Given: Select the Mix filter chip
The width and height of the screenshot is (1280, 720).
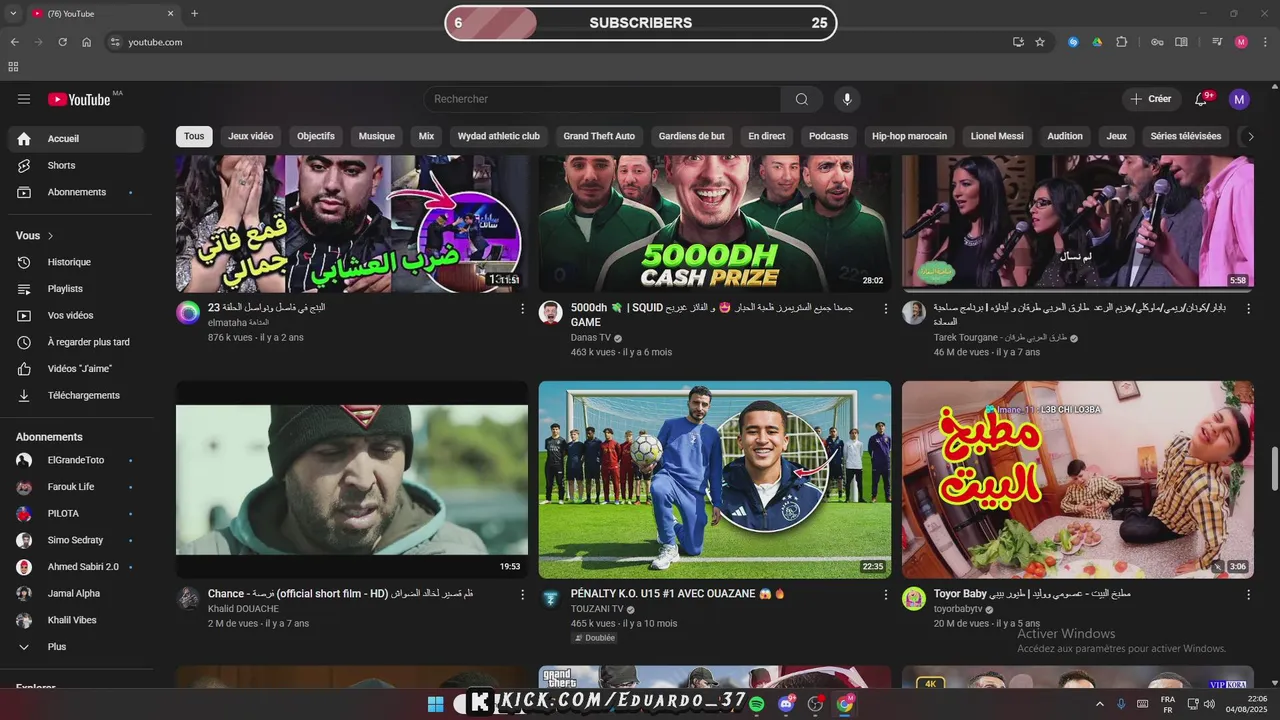Looking at the screenshot, I should point(426,136).
